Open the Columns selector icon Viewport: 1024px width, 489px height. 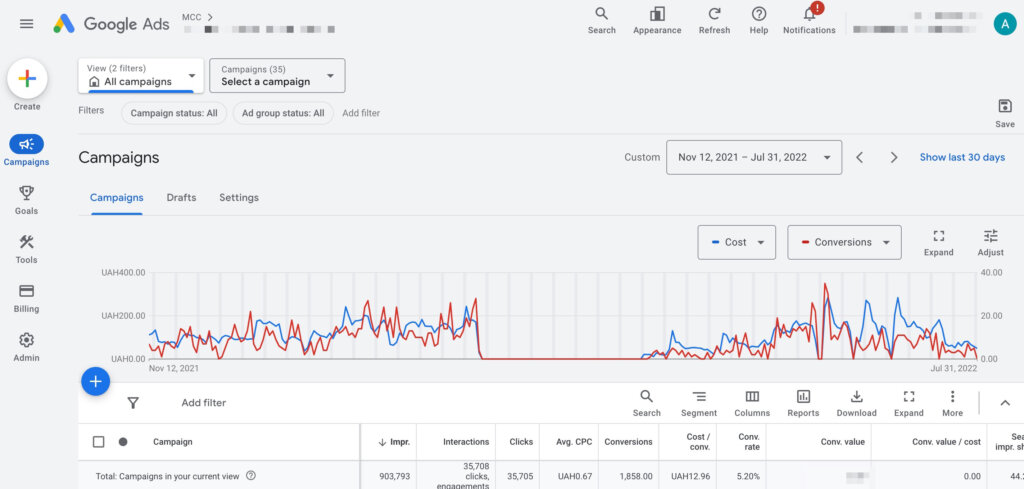752,397
